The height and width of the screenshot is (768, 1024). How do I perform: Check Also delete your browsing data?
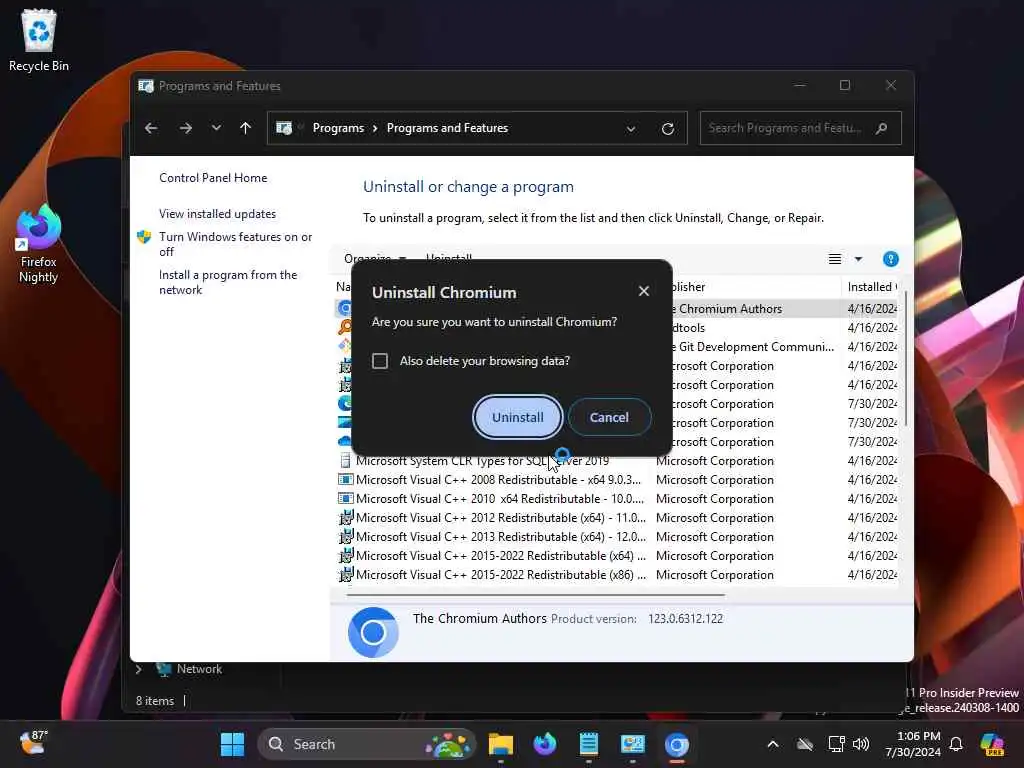[380, 361]
